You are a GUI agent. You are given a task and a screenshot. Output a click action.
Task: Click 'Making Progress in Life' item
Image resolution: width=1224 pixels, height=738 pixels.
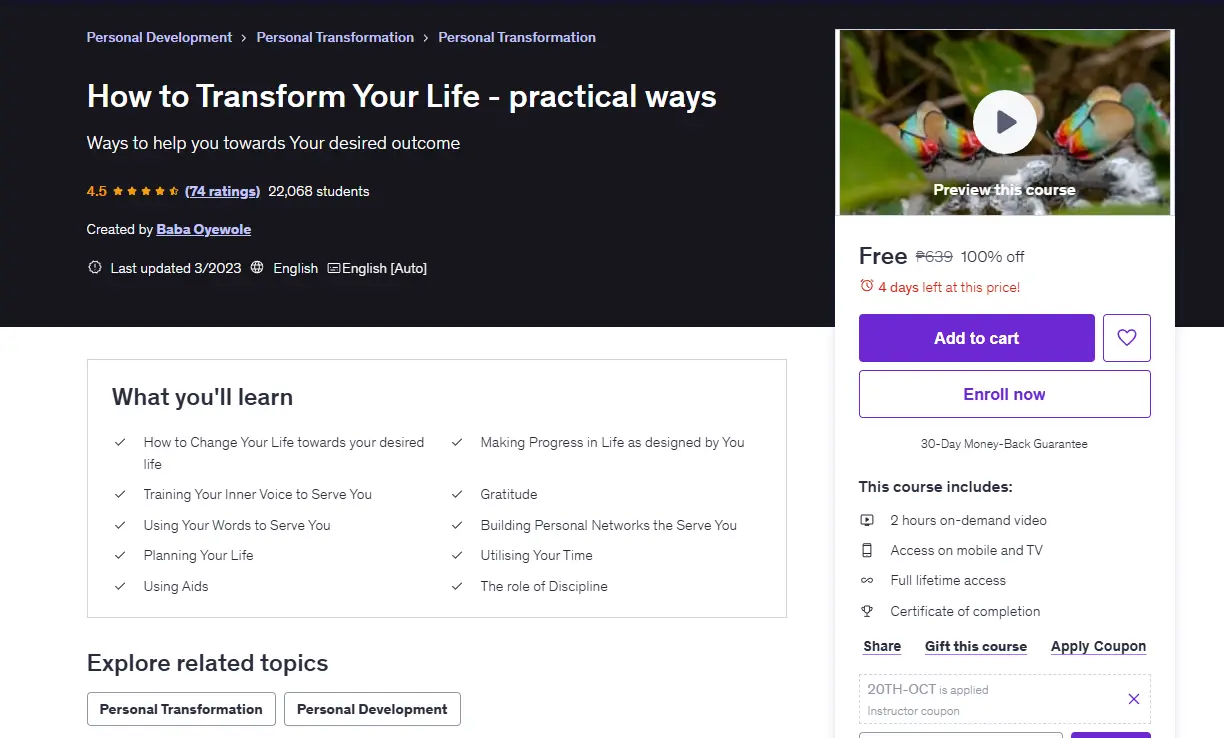(613, 442)
